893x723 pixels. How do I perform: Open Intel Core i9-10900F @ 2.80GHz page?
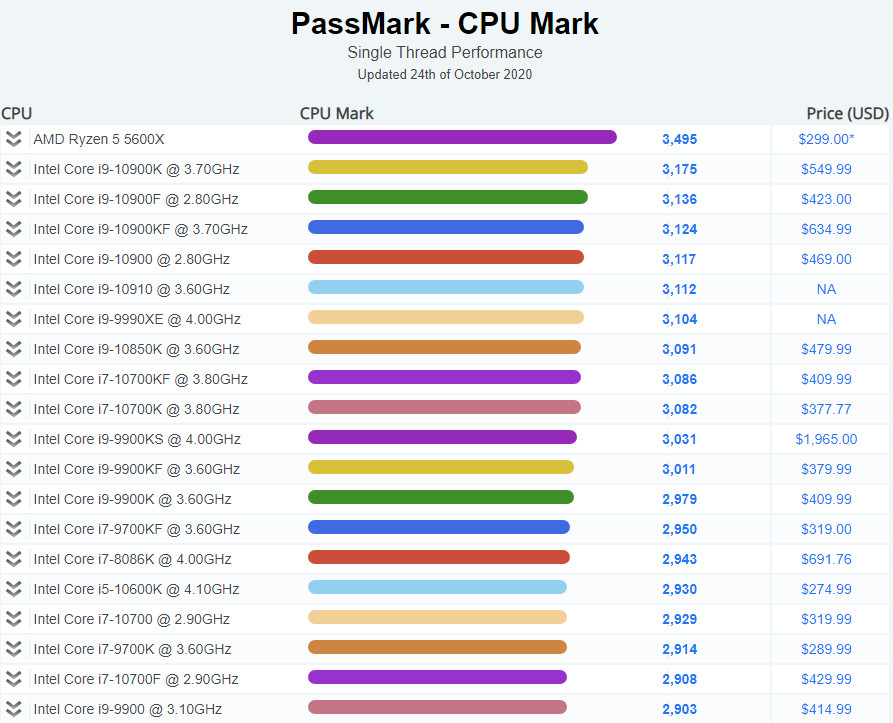136,199
